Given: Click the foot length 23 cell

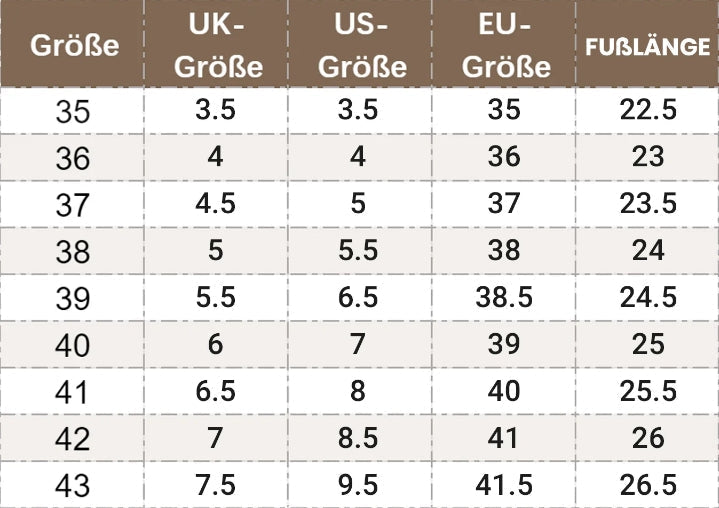Looking at the screenshot, I should pyautogui.click(x=648, y=157).
